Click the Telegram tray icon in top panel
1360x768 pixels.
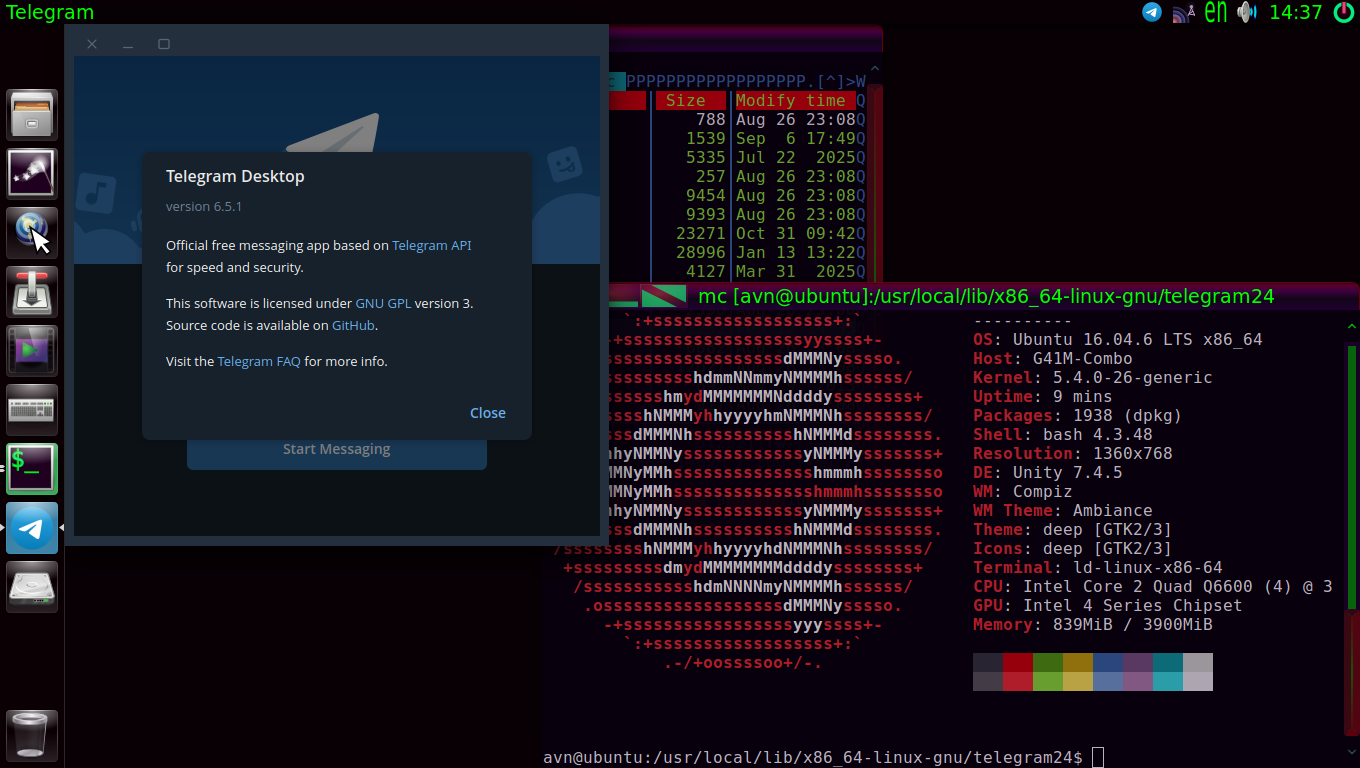pos(1152,12)
